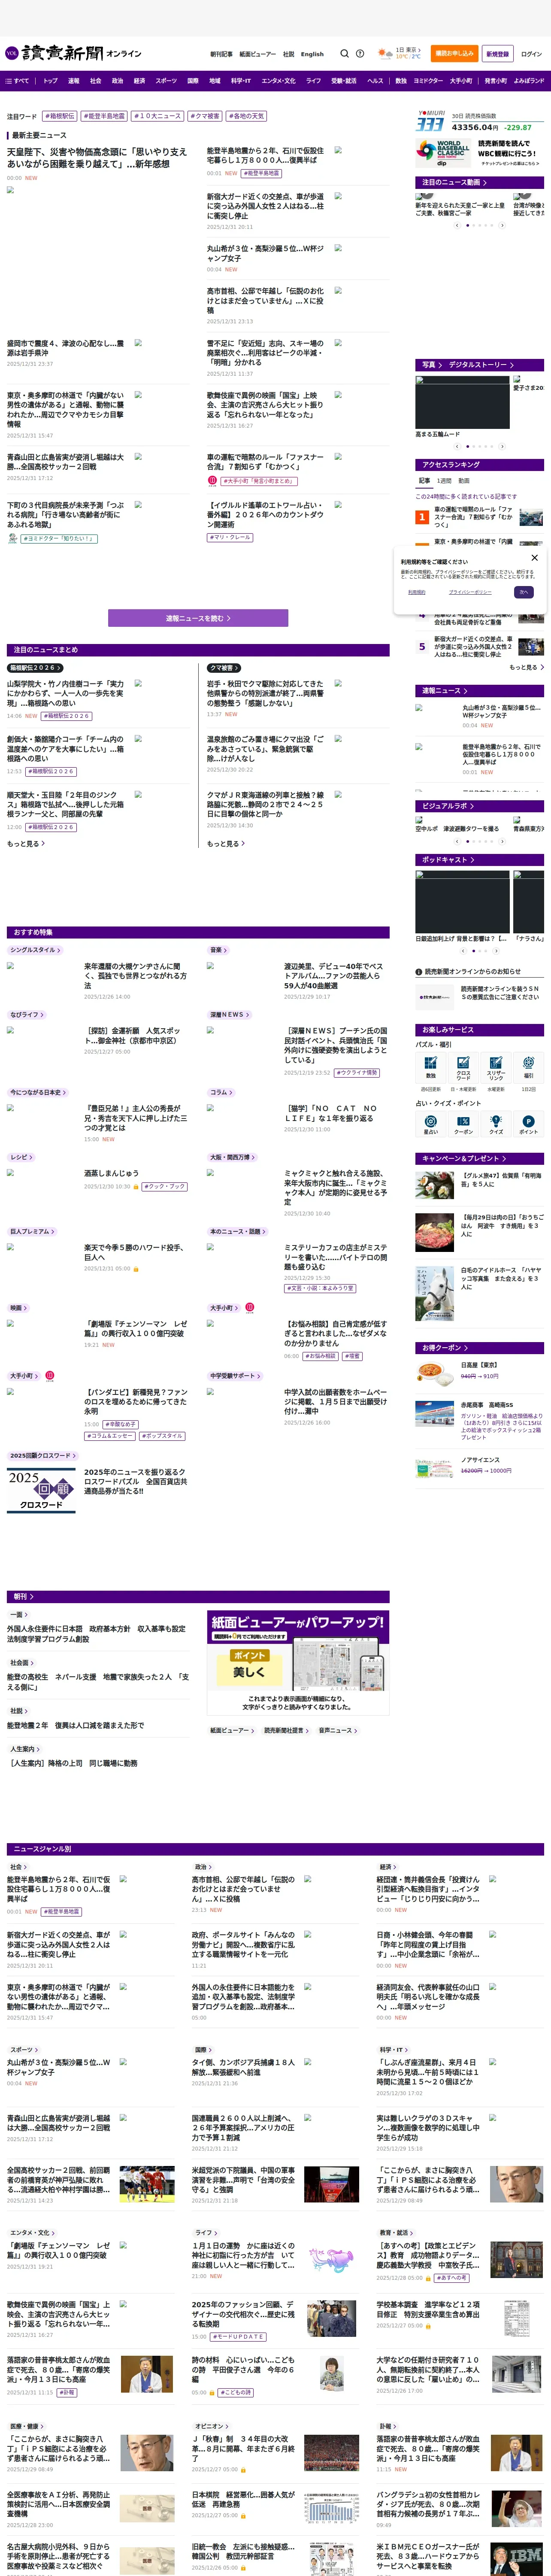Open 紙面ビューアー link in top header

[257, 55]
